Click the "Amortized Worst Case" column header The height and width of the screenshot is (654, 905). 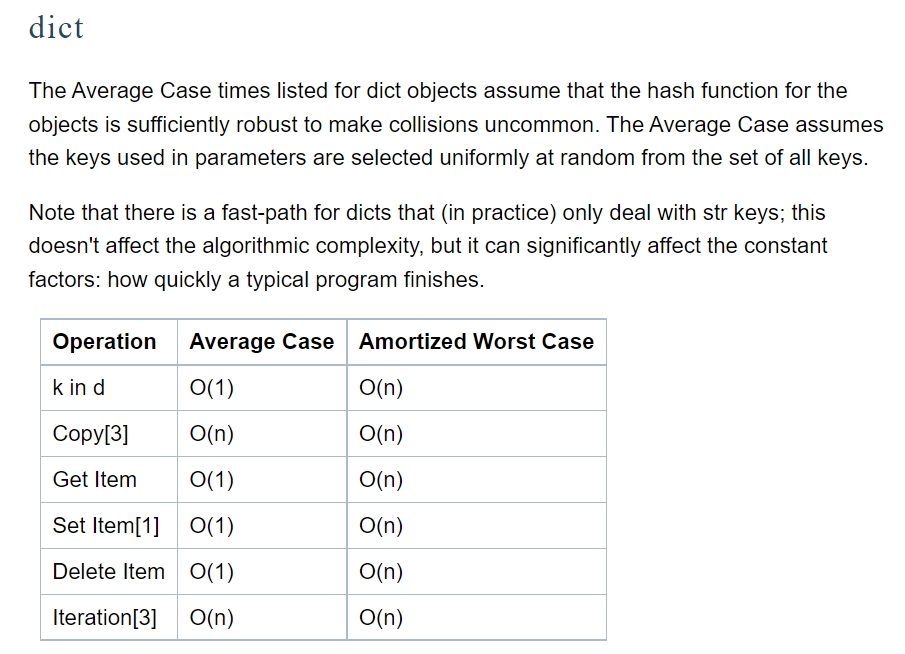tap(476, 342)
